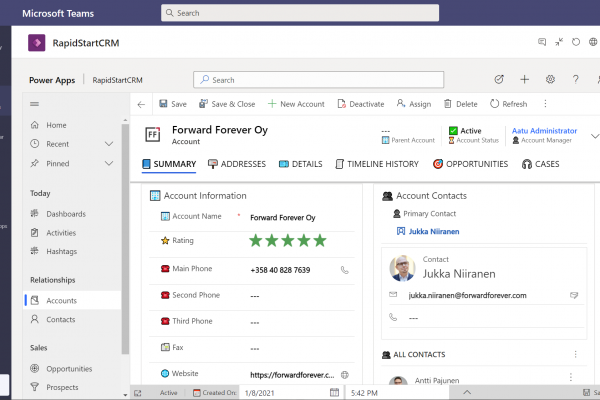This screenshot has width=600, height=400.
Task: Click the Main Phone number field
Action: 280,270
